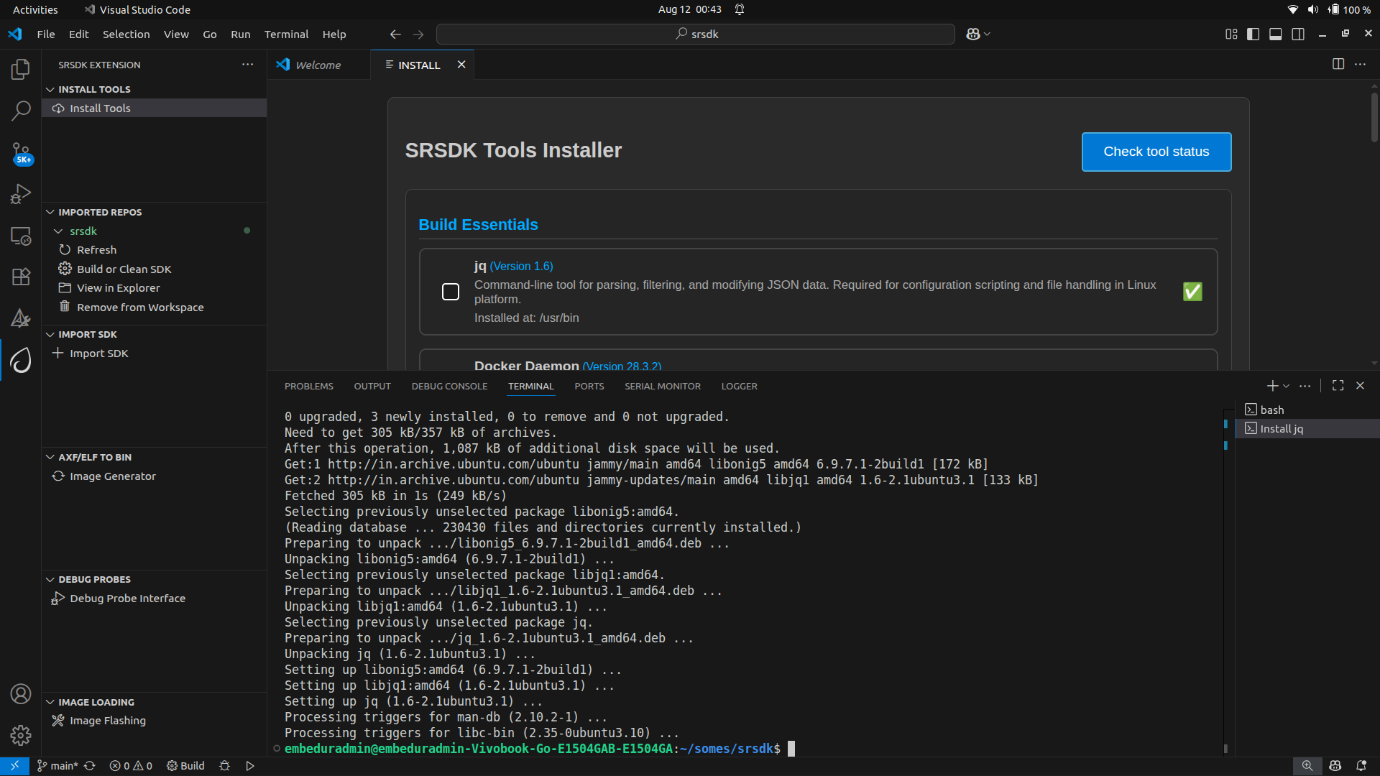1380x776 pixels.
Task: Open the Manage gear in activity bar
Action: 21,735
